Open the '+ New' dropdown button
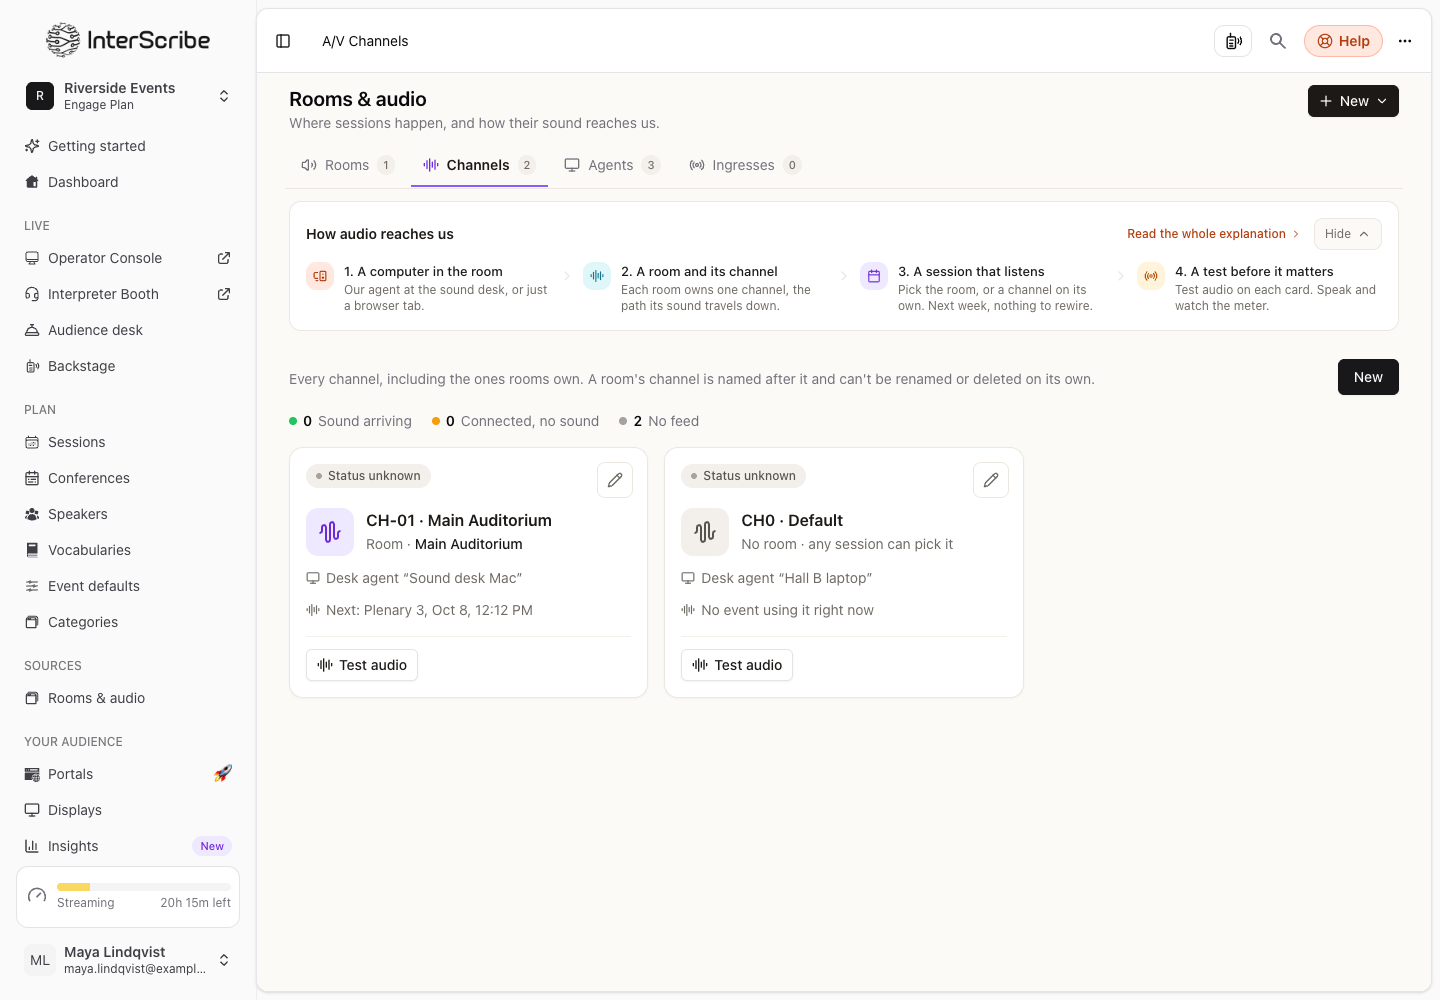 (x=1353, y=101)
